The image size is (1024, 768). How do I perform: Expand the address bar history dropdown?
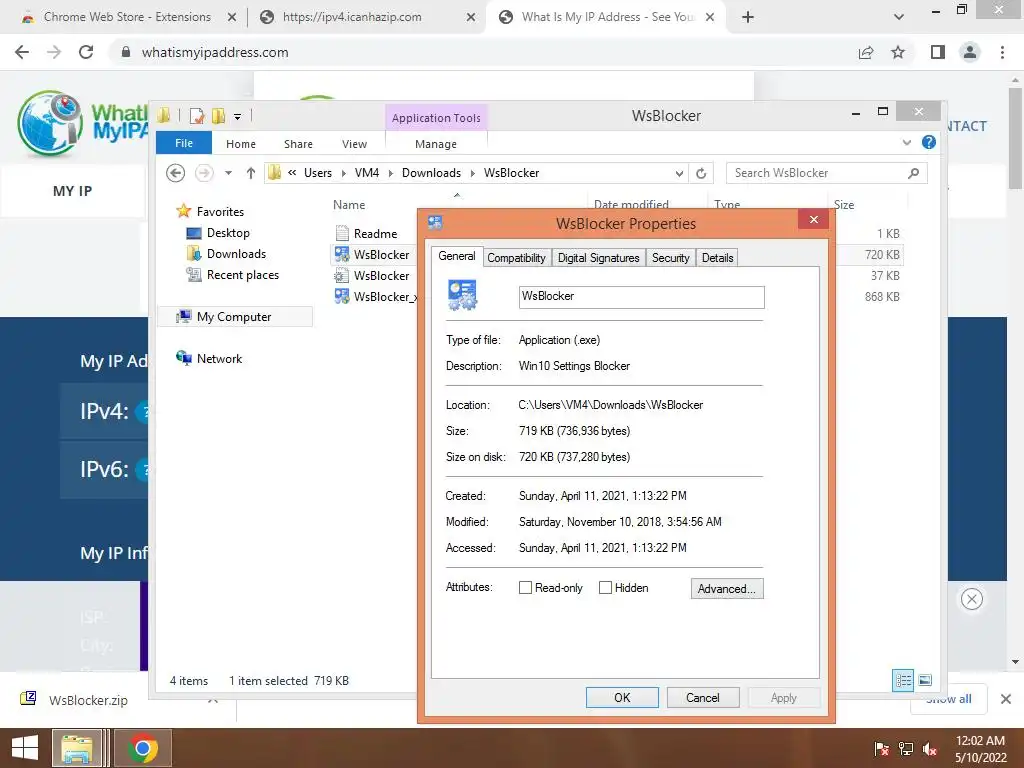[x=679, y=173]
